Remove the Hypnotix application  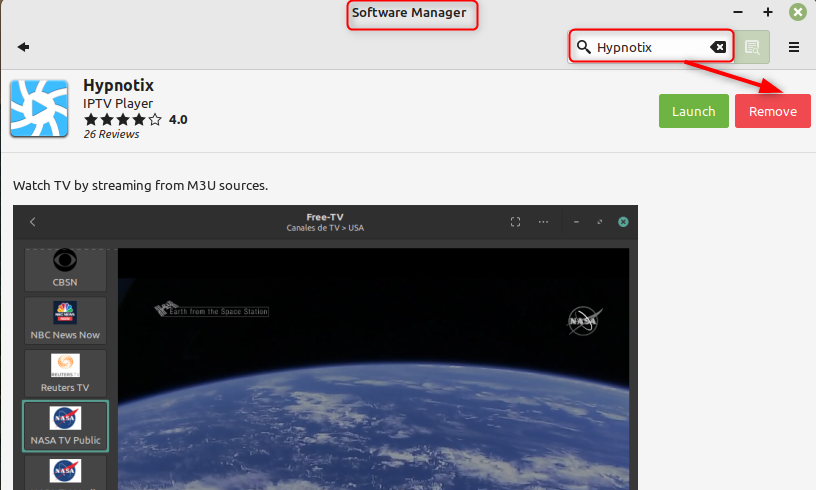click(x=773, y=111)
